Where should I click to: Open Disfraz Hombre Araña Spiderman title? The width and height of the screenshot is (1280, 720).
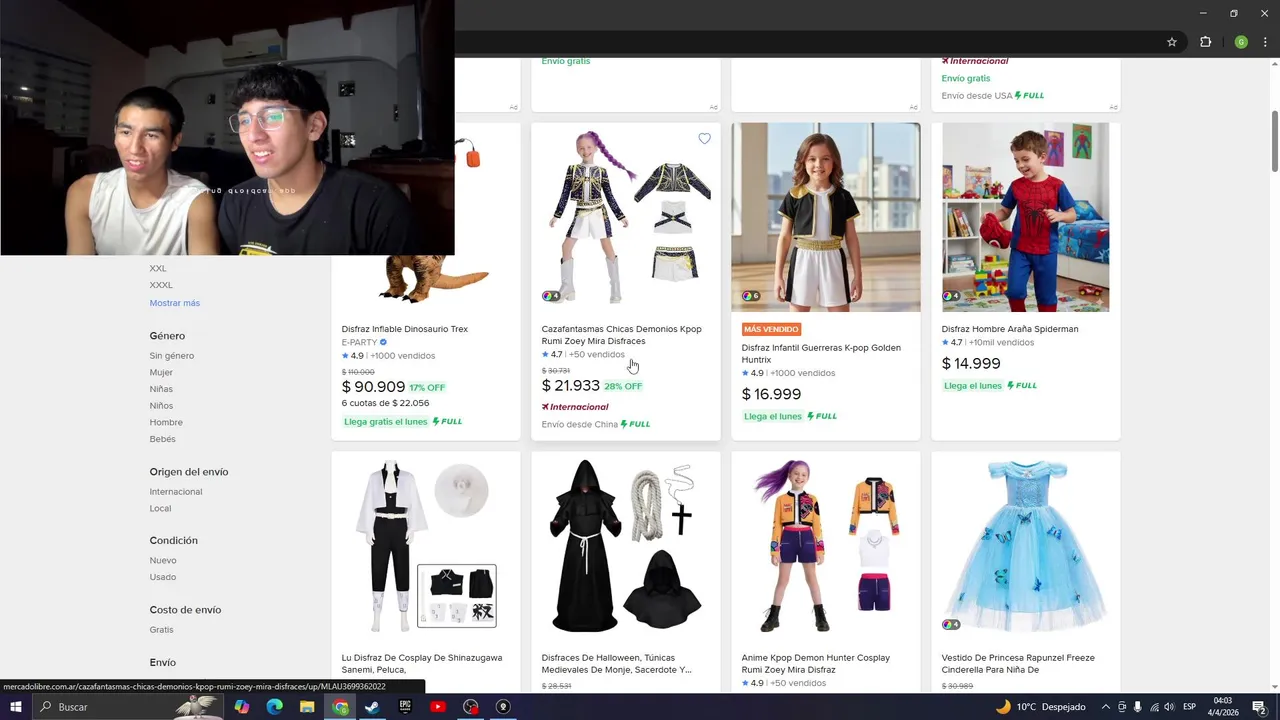point(1010,329)
